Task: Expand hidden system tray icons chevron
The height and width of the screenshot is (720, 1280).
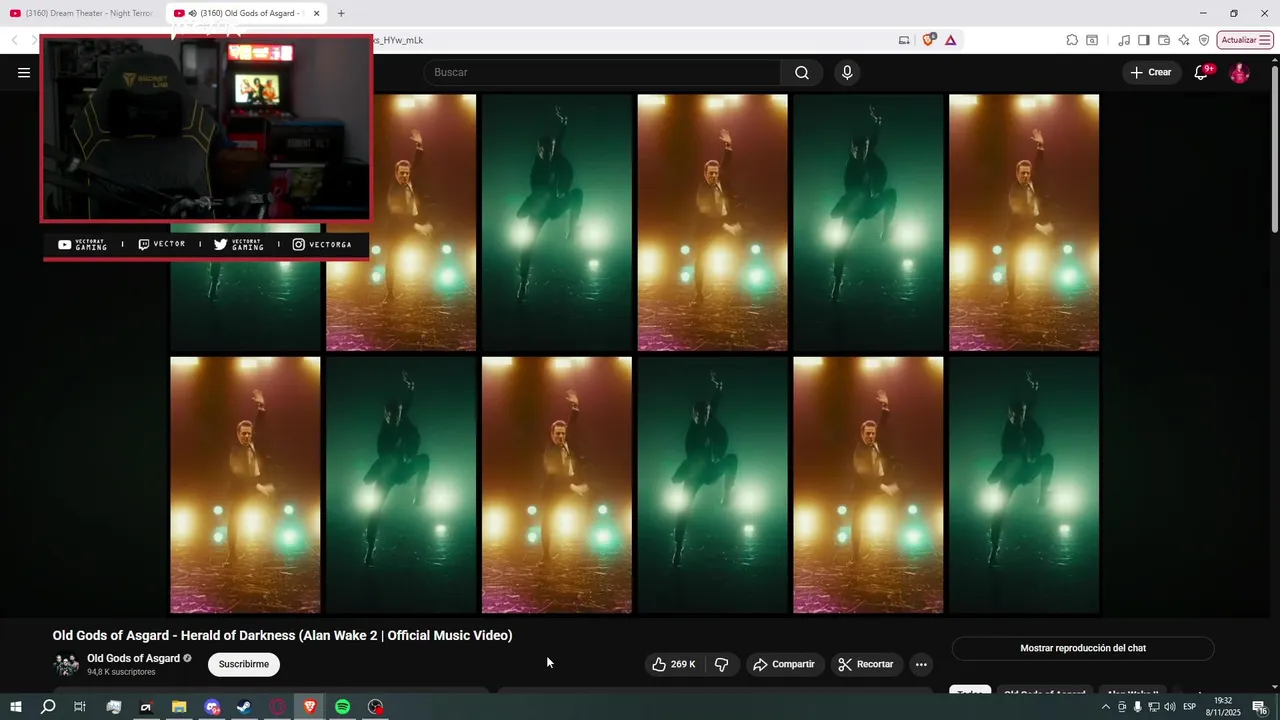Action: tap(1105, 707)
